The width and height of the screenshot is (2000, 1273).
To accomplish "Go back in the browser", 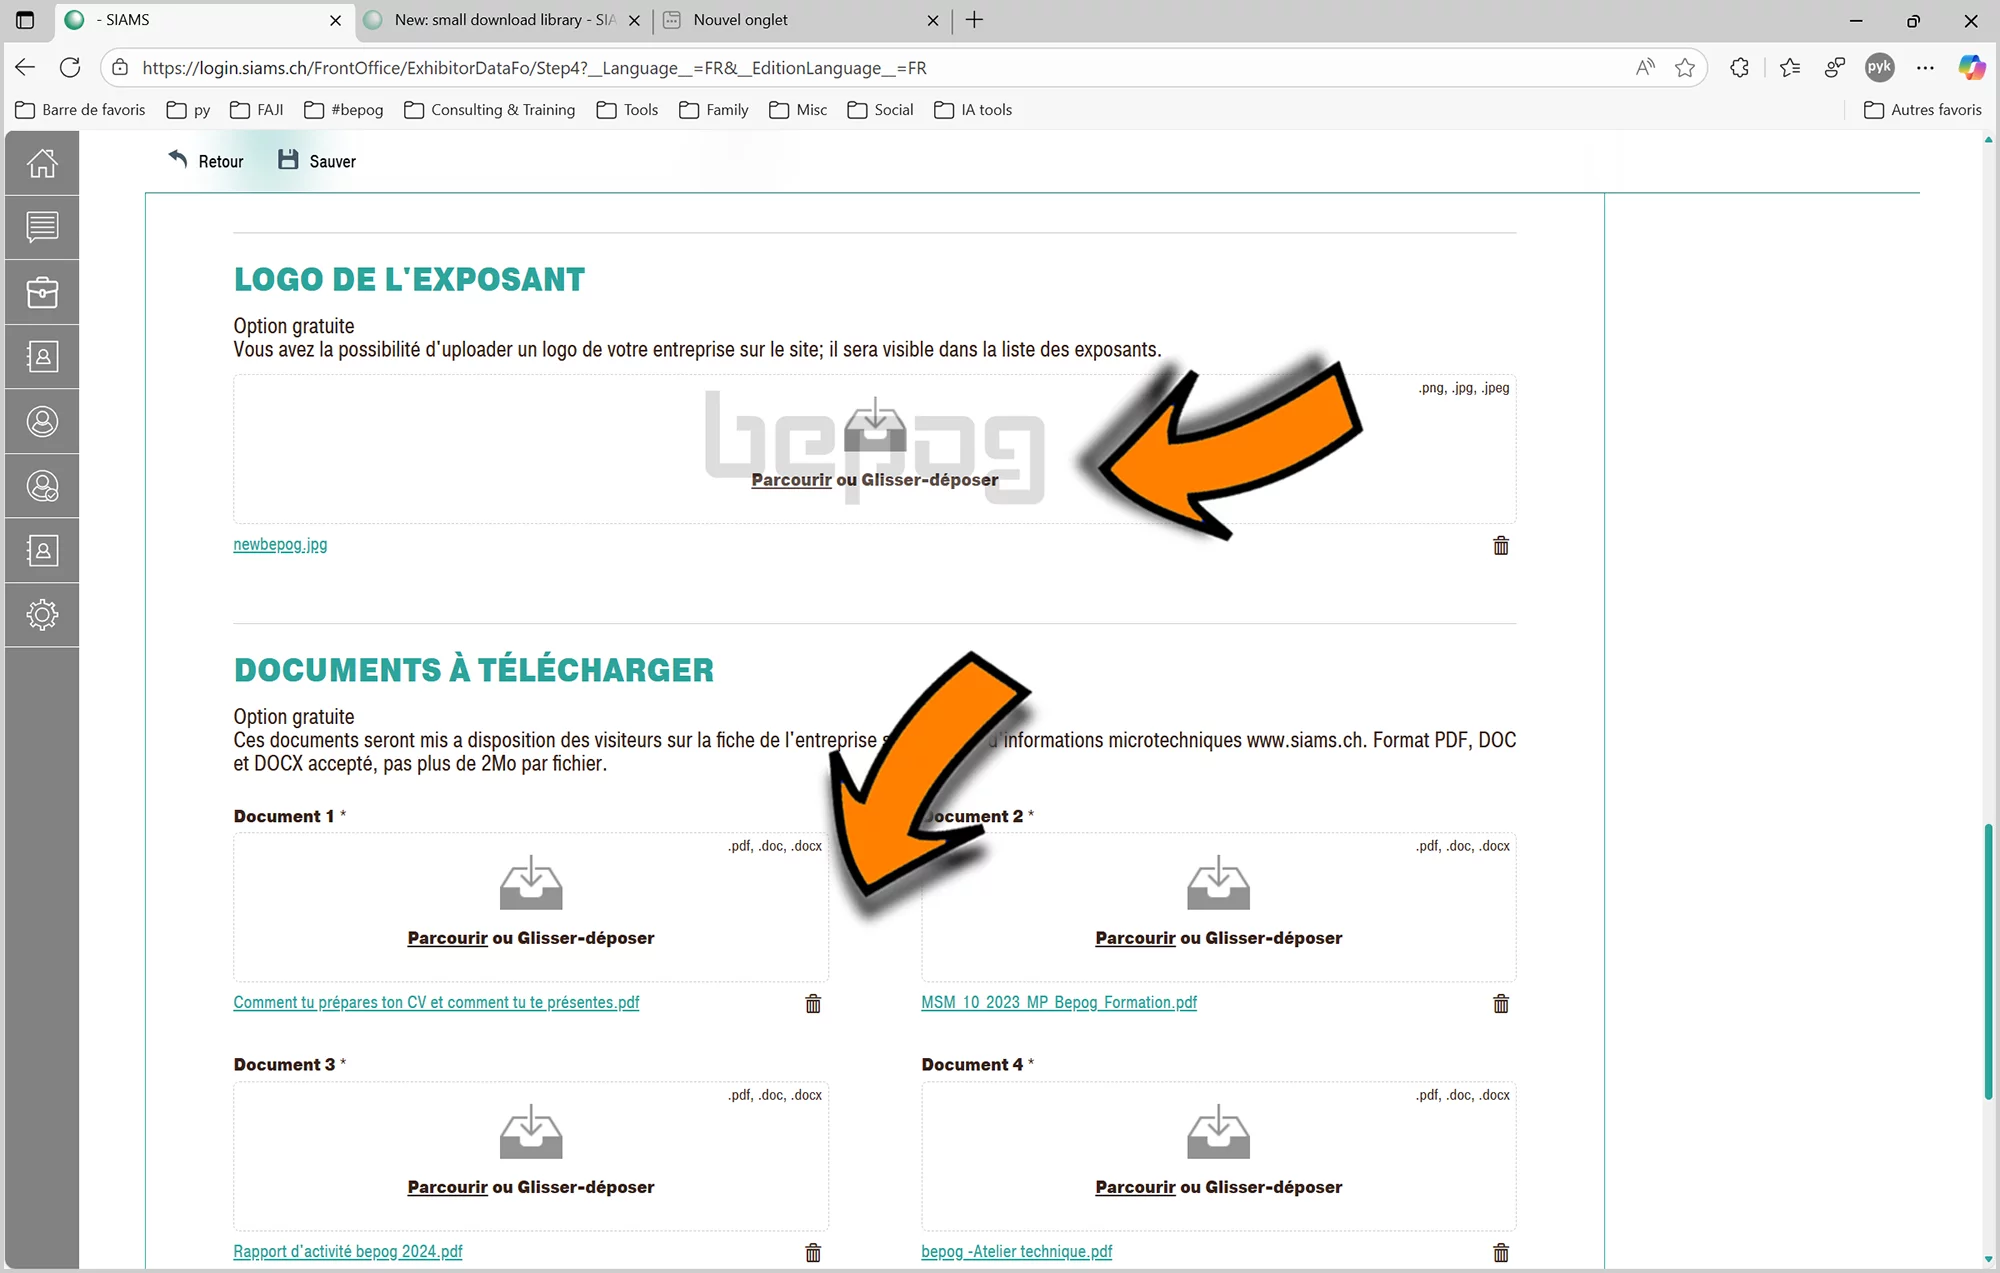I will [25, 67].
